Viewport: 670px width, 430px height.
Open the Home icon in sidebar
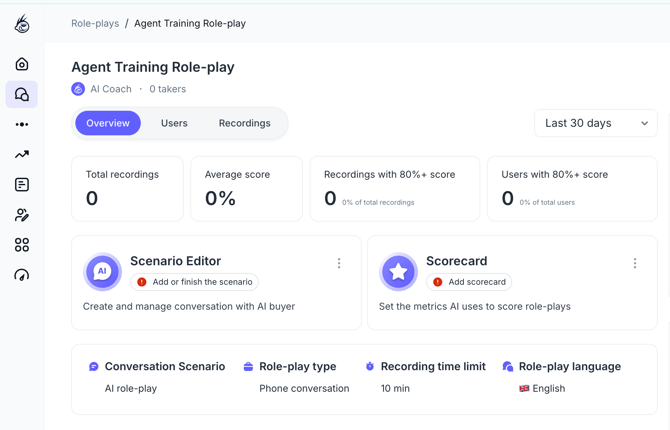[22, 64]
